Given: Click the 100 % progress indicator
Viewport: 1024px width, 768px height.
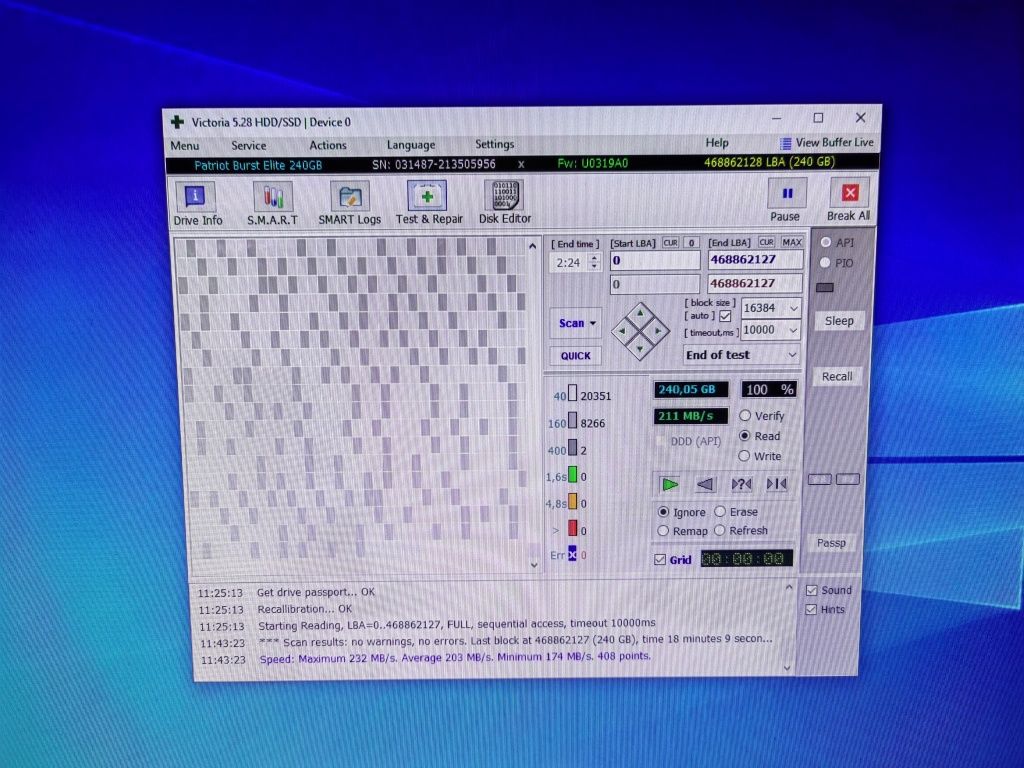Looking at the screenshot, I should (769, 390).
